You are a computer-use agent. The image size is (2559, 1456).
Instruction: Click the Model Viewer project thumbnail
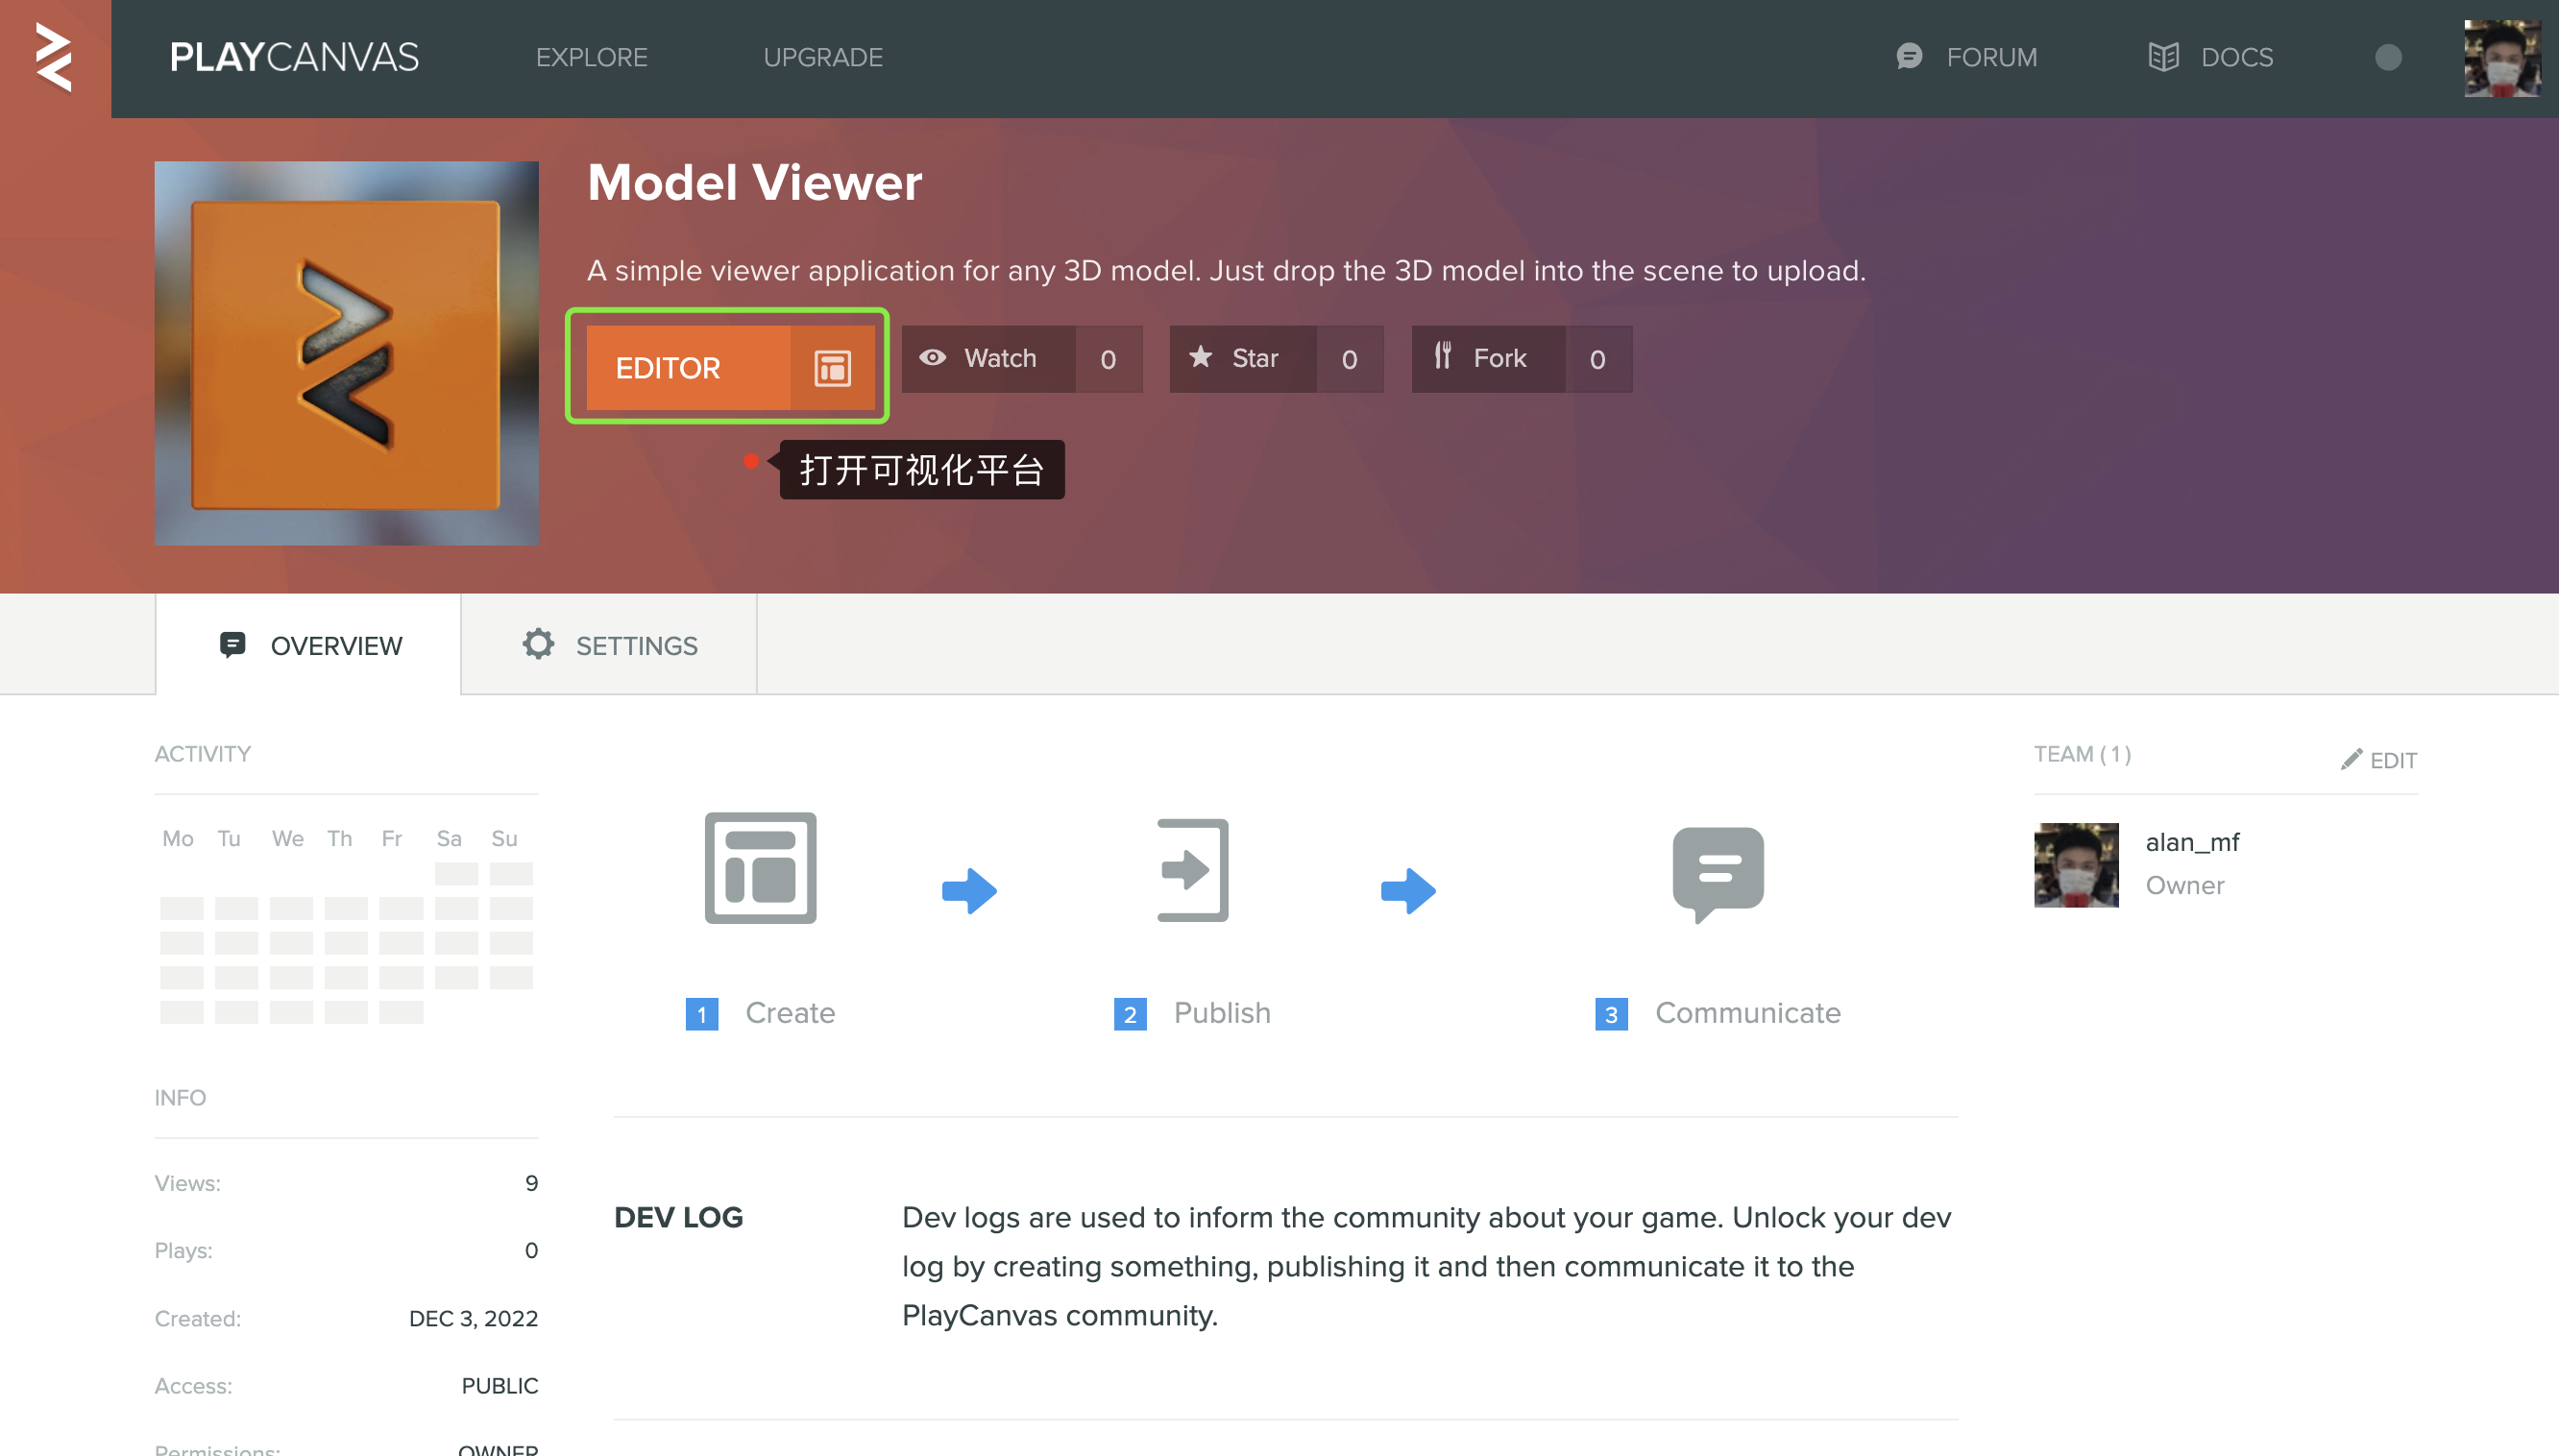click(346, 353)
